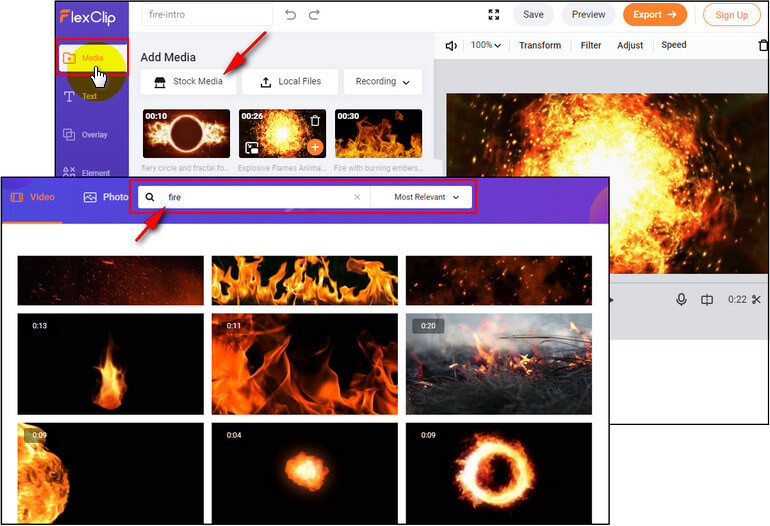Click the Export button
The height and width of the screenshot is (526, 770).
[x=655, y=15]
